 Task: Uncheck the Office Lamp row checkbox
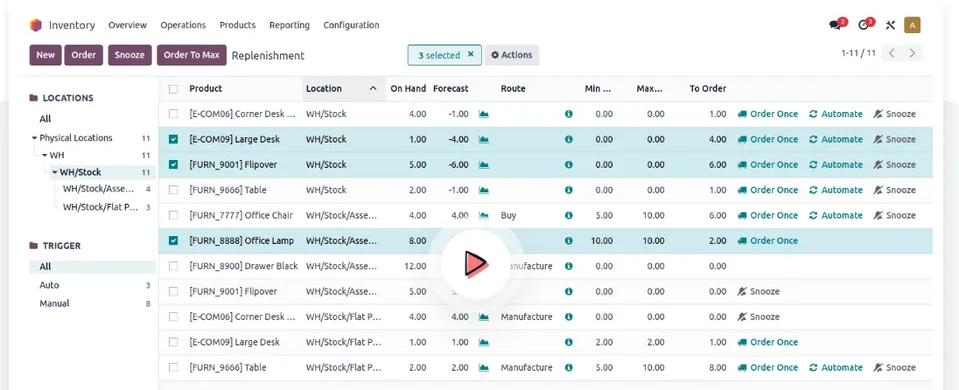[173, 241]
